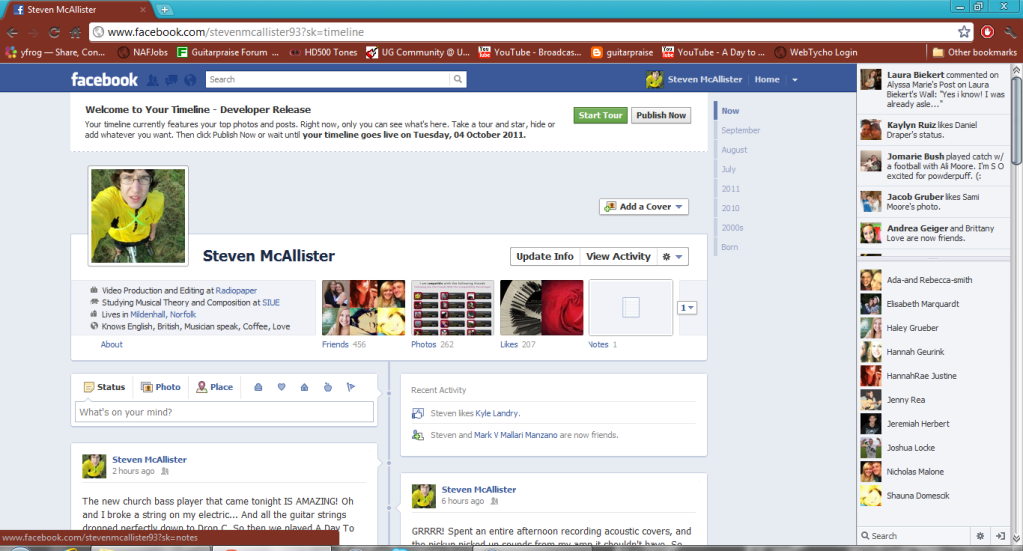1023x551 pixels.
Task: Click Publish Now button
Action: click(661, 115)
